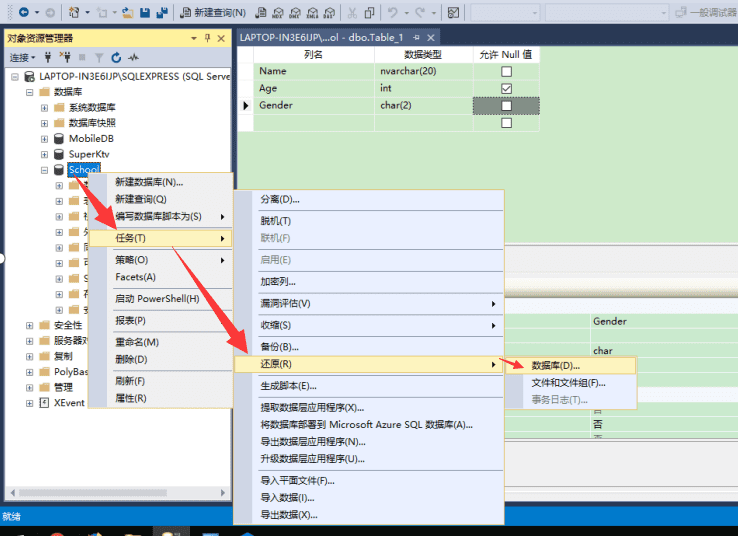Click the row selector arrow beside Gender
Viewport: 738px width, 536px height.
click(x=245, y=105)
